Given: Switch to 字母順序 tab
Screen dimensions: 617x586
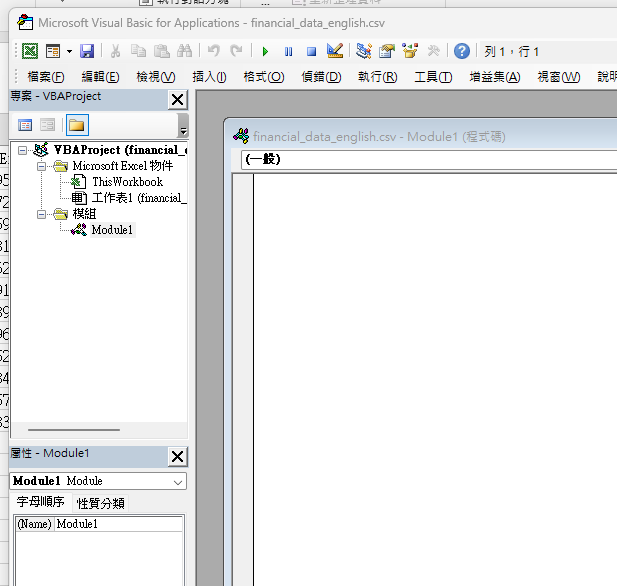Looking at the screenshot, I should [41, 502].
